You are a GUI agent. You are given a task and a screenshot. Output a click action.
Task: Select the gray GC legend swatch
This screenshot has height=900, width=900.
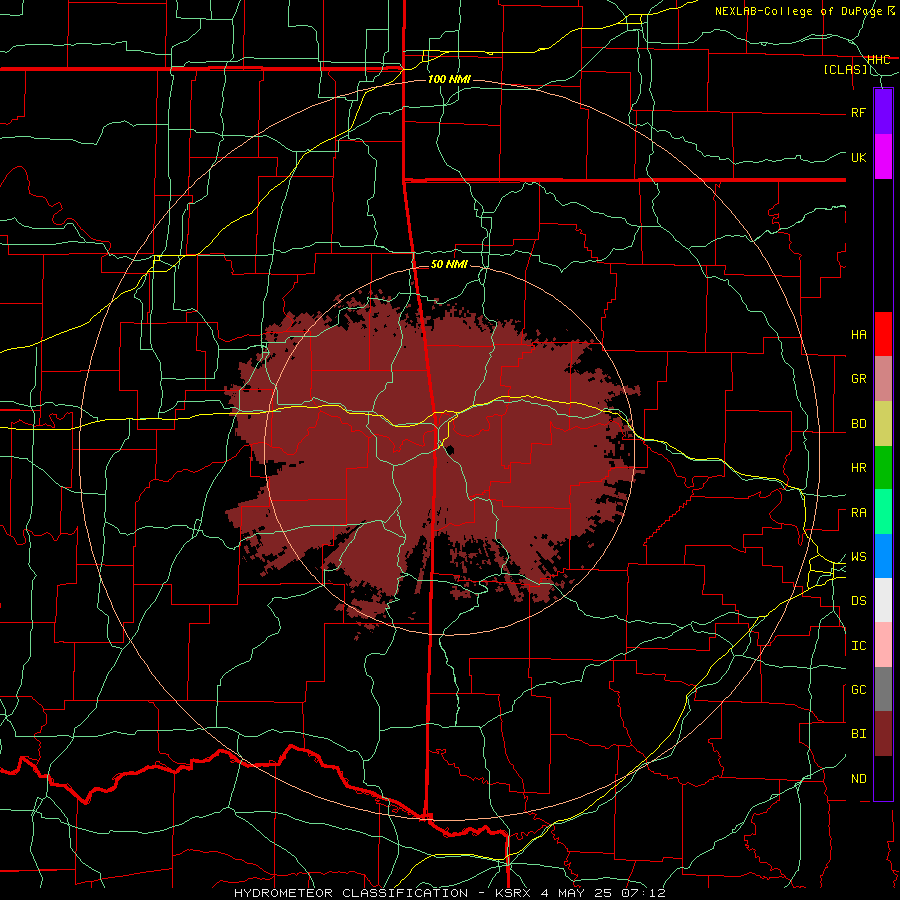click(883, 689)
